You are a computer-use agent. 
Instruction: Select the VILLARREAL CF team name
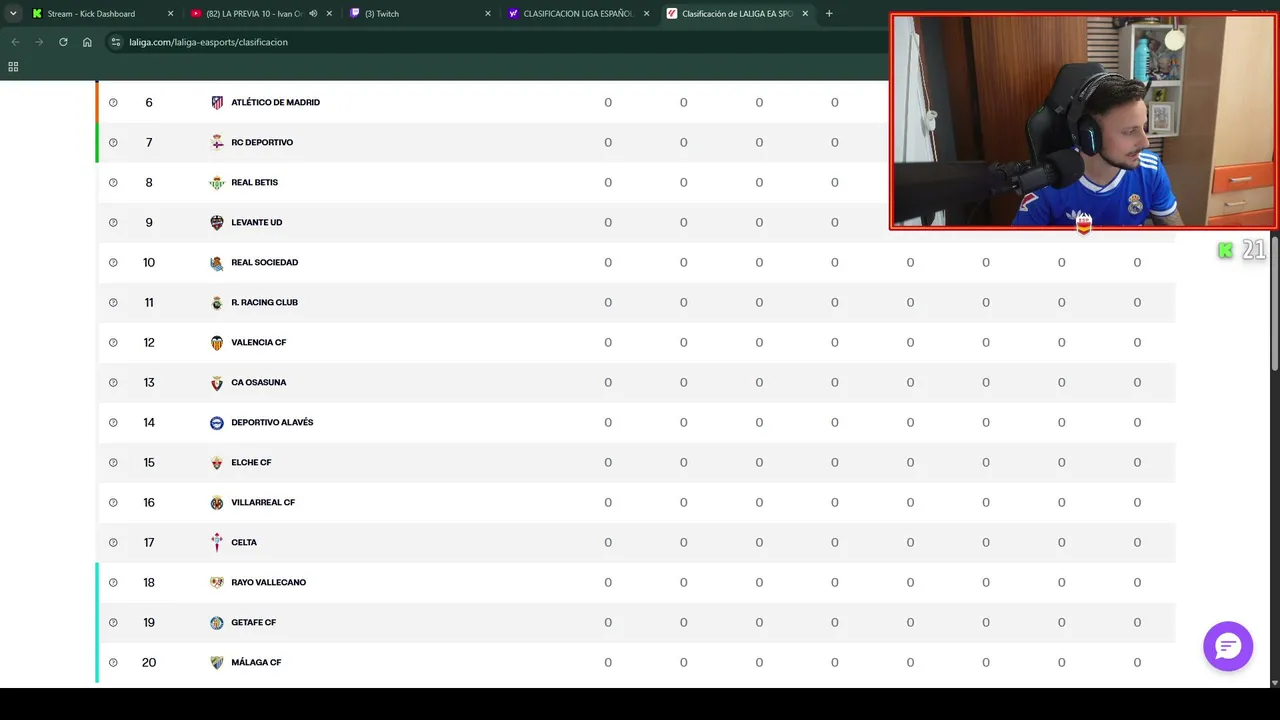tap(263, 502)
